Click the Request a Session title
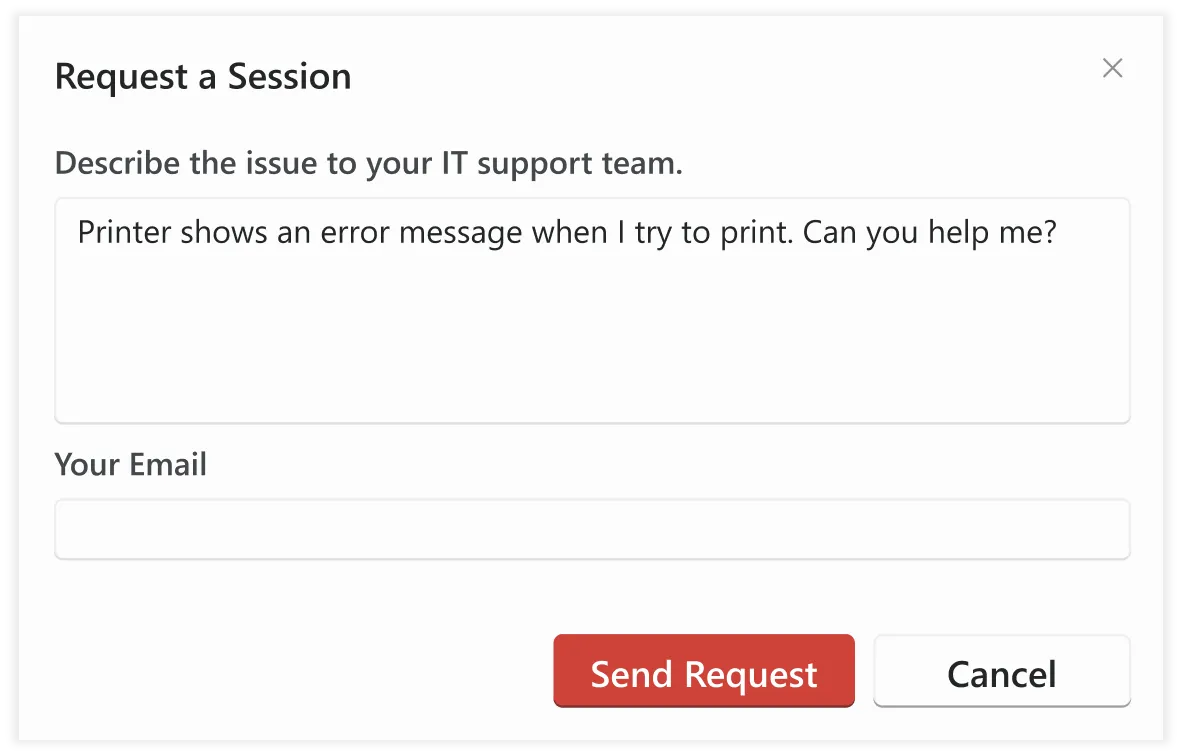 pos(203,76)
